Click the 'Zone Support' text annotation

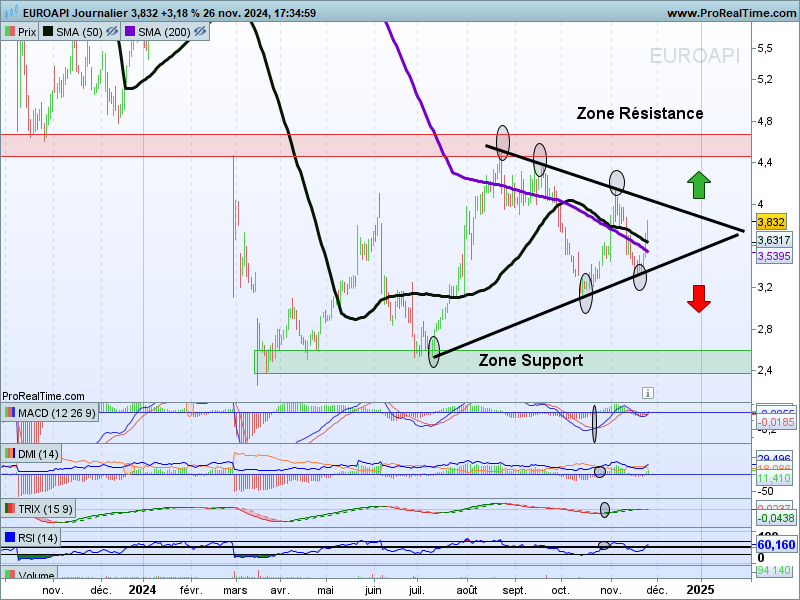tap(531, 360)
